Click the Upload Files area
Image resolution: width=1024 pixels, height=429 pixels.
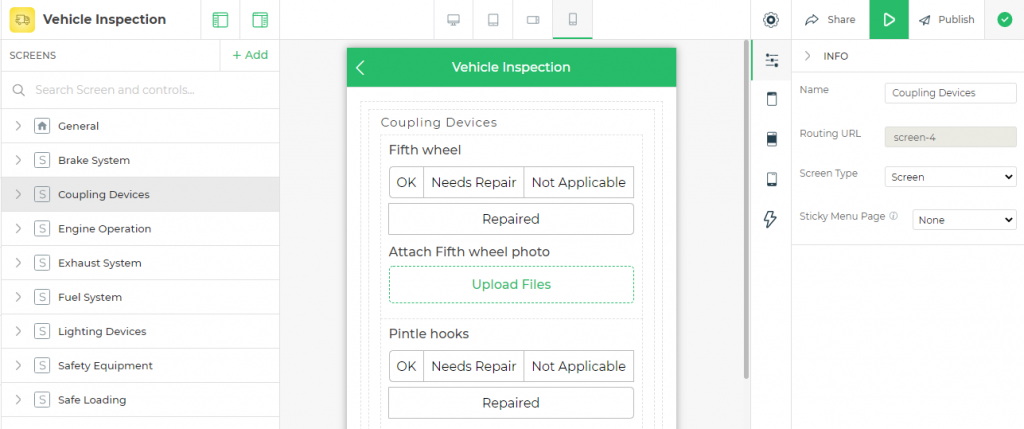point(511,285)
